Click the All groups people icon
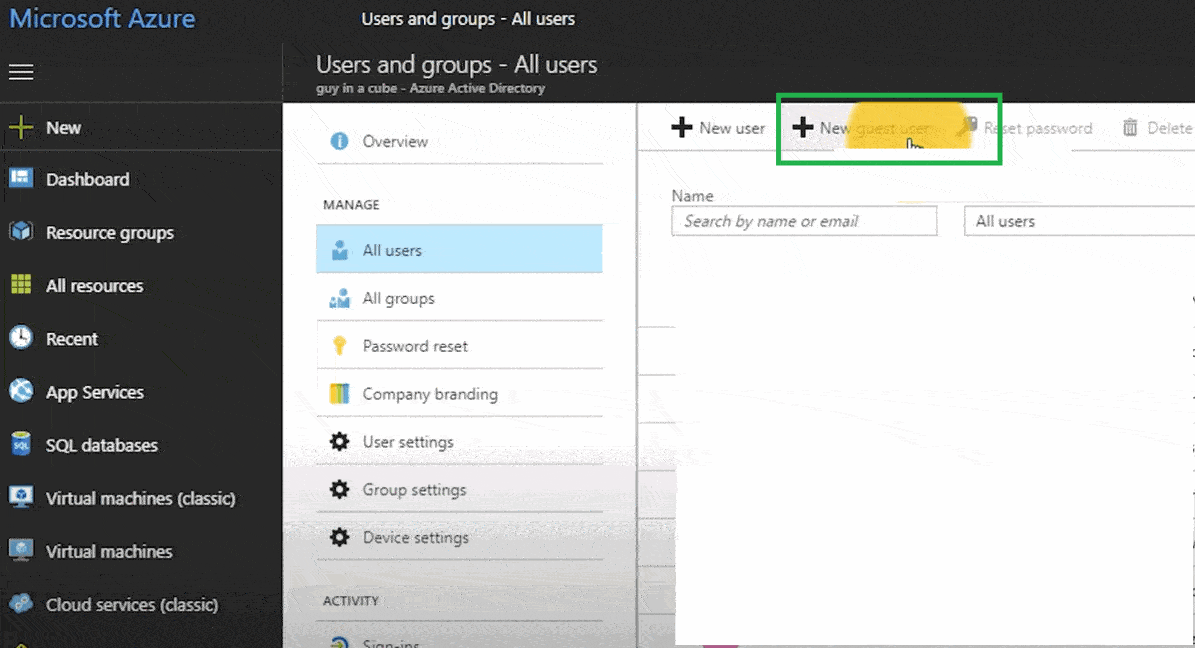The width and height of the screenshot is (1195, 648). [339, 298]
